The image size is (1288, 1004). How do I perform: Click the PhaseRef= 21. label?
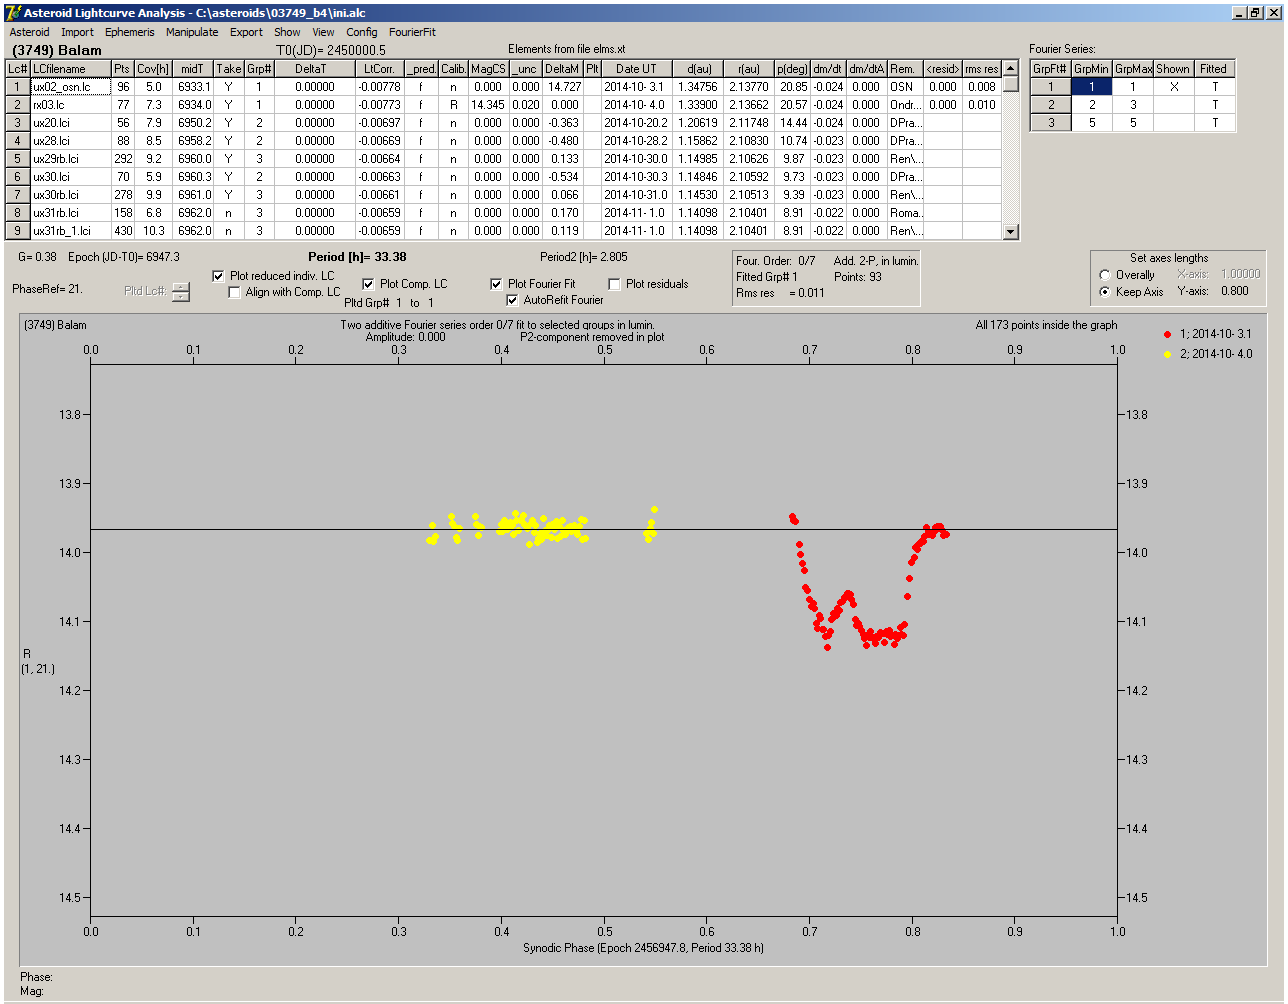tap(47, 288)
